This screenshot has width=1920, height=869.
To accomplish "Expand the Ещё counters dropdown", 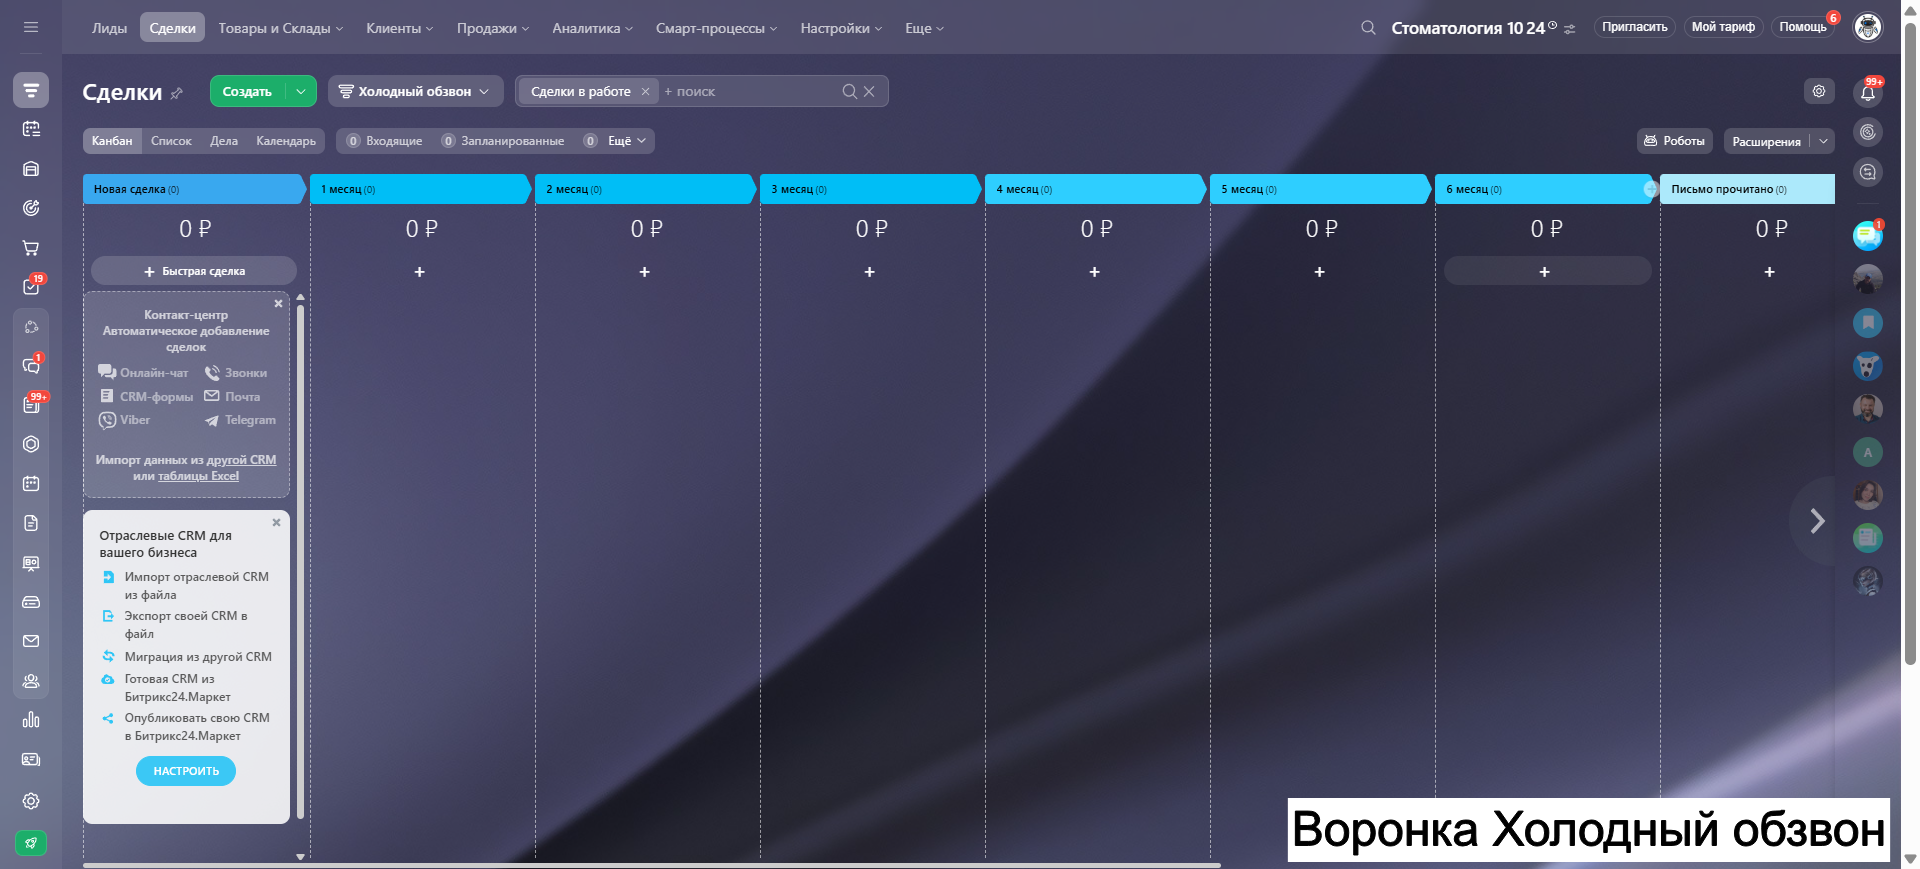I will [627, 141].
